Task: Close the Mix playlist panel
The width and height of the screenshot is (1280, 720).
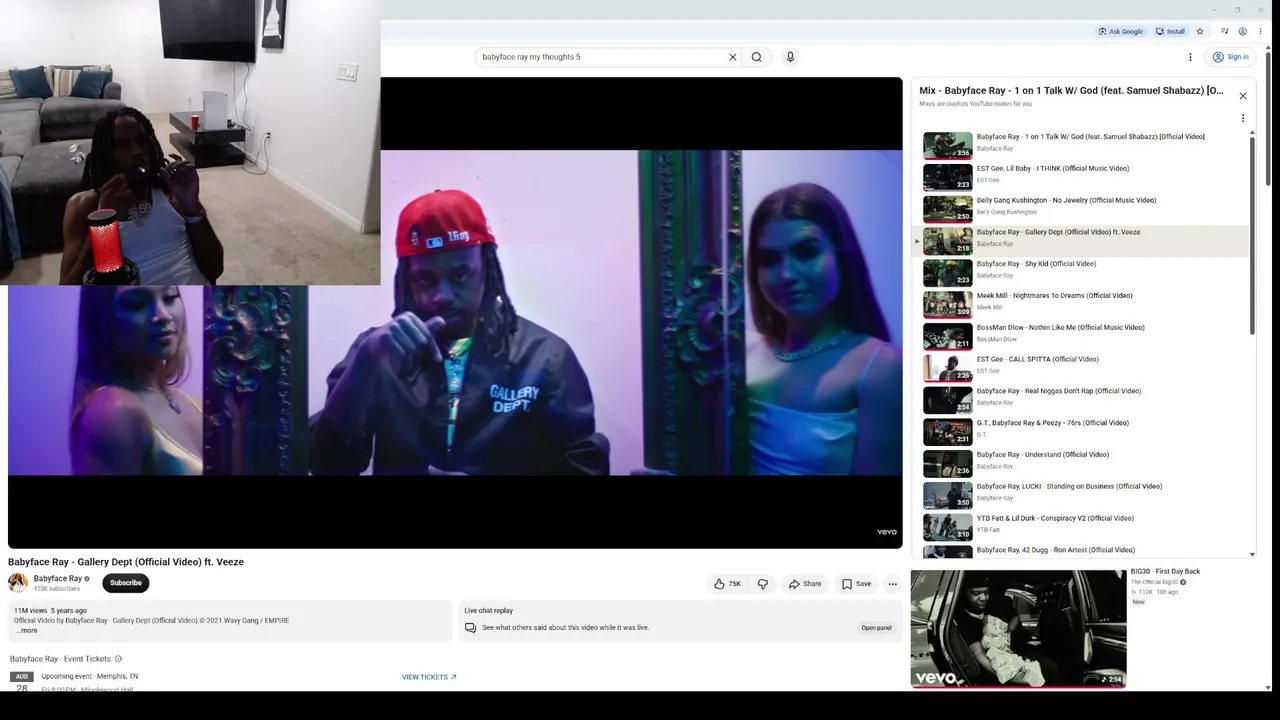Action: [1243, 96]
